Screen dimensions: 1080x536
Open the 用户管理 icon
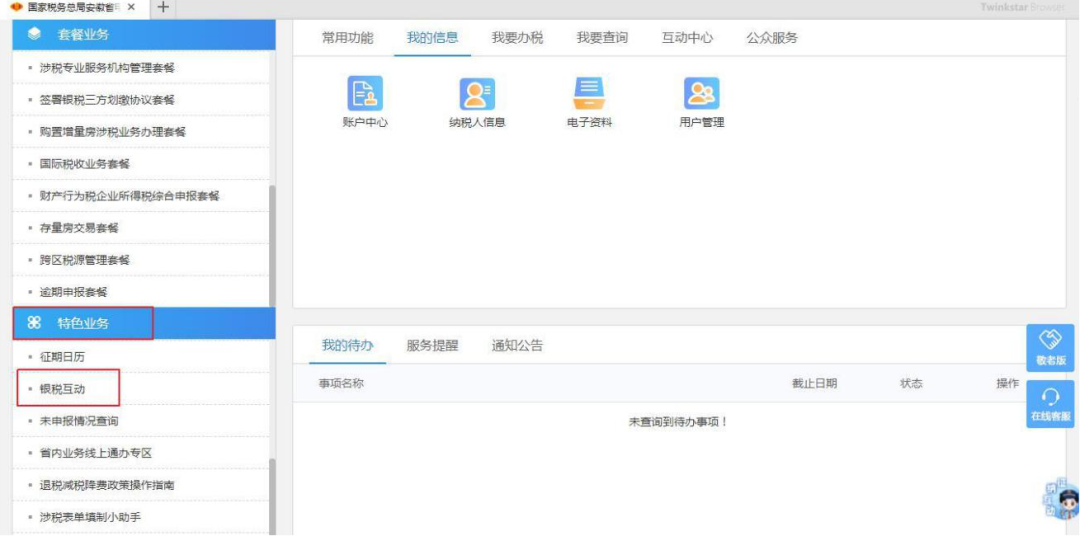point(701,94)
